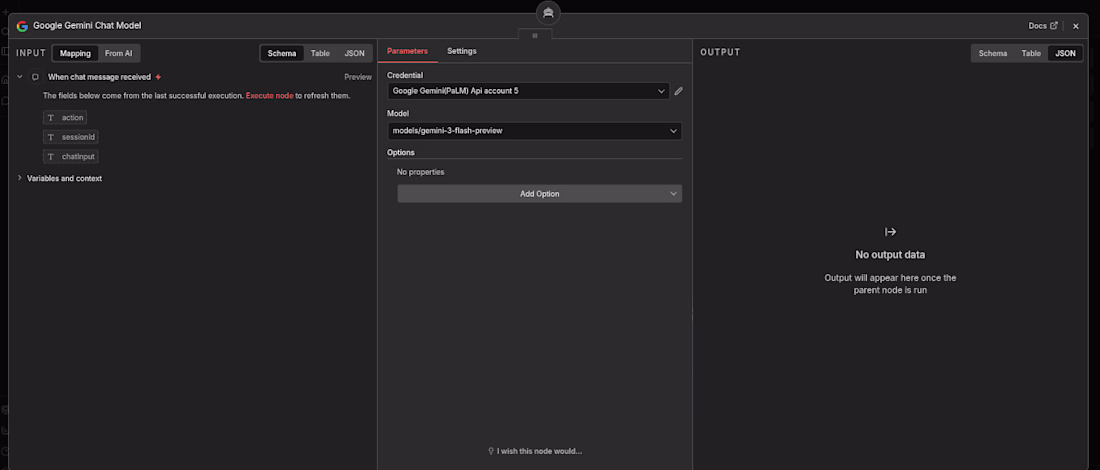Click the INPUT panel heading
Image resolution: width=1100 pixels, height=470 pixels.
click(31, 53)
